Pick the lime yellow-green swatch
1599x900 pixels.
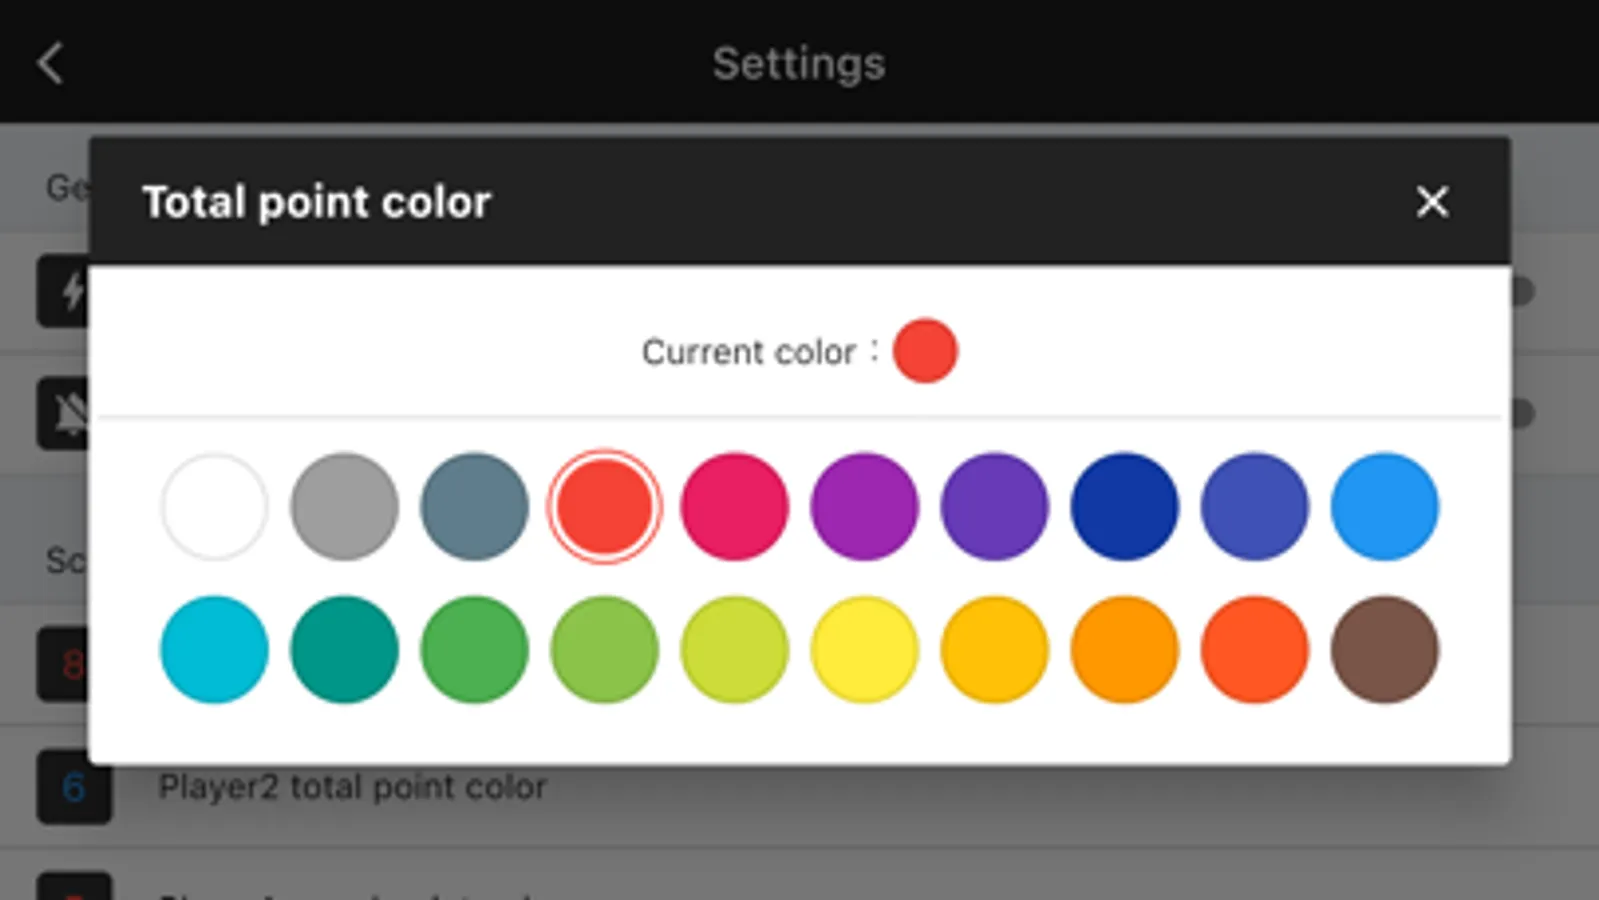(x=734, y=650)
